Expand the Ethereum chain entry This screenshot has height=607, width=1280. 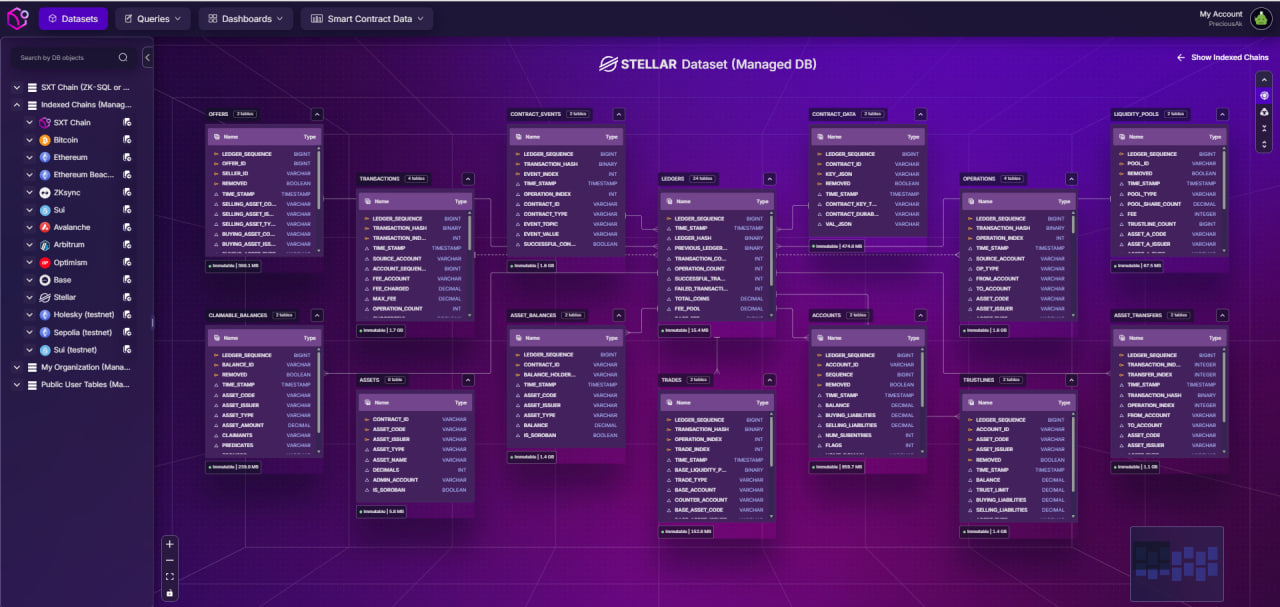pos(29,157)
